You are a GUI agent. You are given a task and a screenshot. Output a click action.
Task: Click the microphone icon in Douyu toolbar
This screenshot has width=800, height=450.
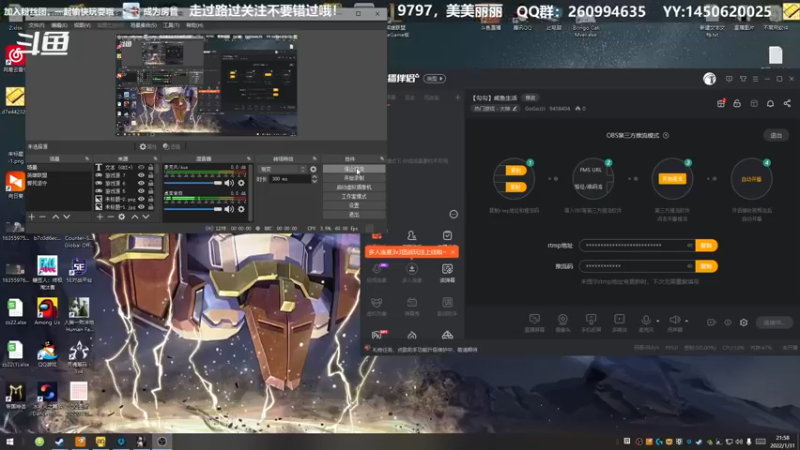click(x=646, y=320)
